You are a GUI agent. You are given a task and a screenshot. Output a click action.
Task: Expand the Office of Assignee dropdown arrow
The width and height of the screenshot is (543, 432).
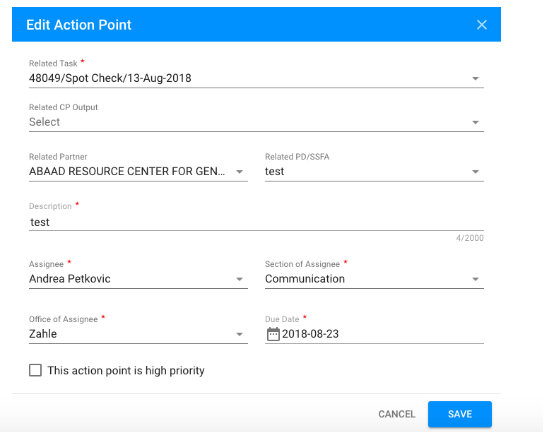239,334
